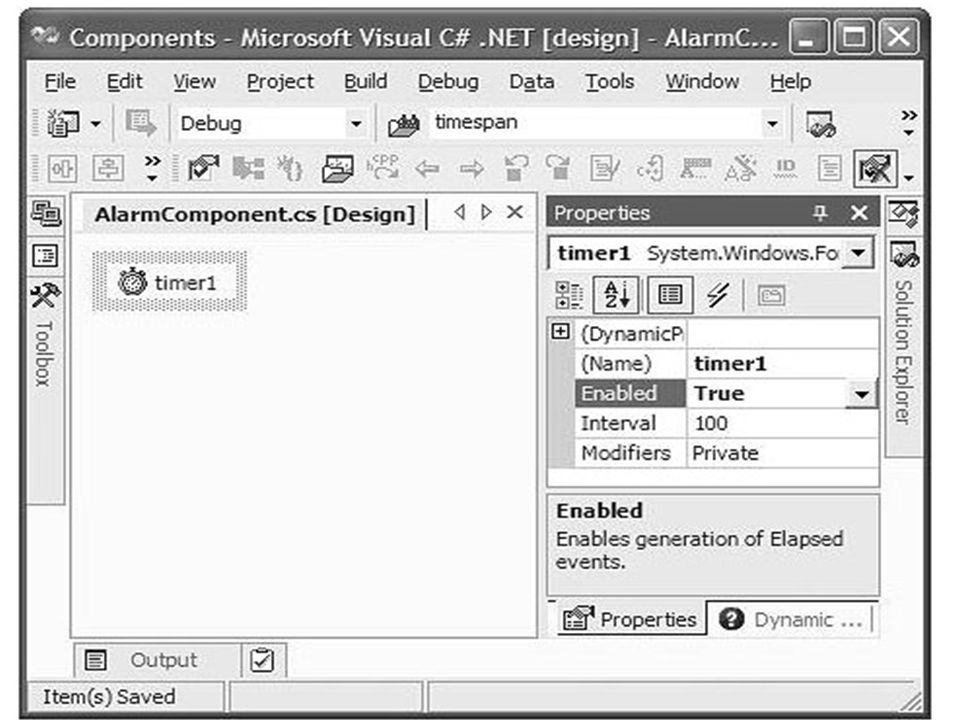Click the CPP swap arrows toolbar icon
Image resolution: width=960 pixels, height=720 pixels.
[x=383, y=167]
